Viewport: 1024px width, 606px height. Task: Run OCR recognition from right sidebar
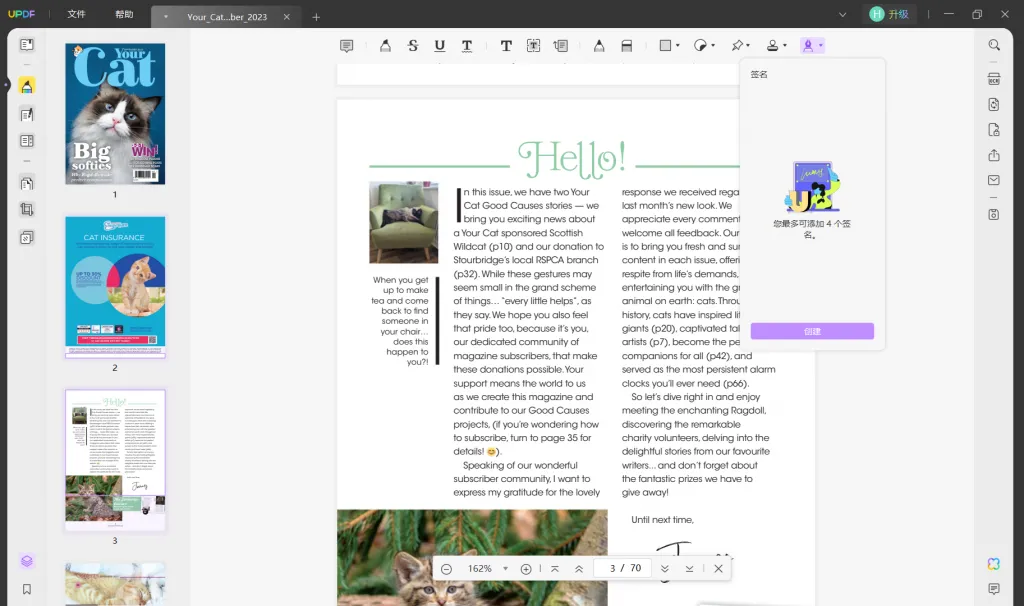(994, 79)
